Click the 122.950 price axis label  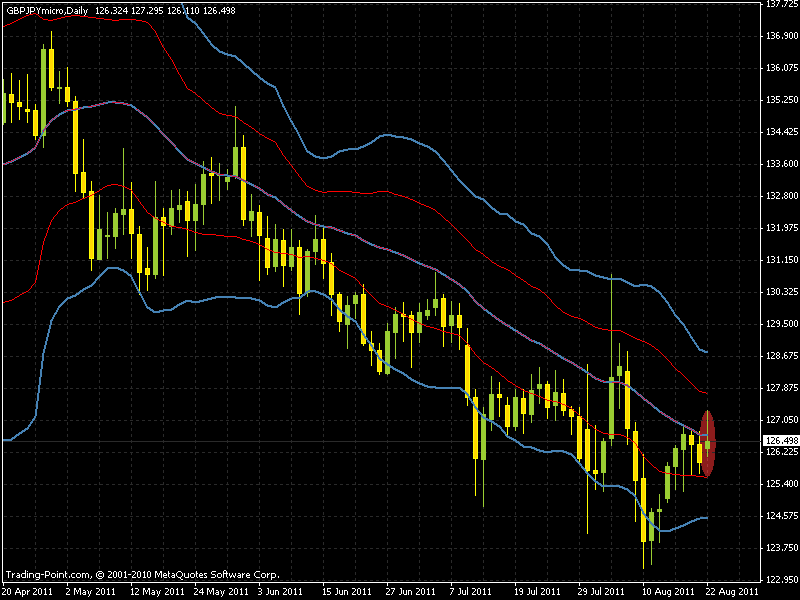point(782,580)
